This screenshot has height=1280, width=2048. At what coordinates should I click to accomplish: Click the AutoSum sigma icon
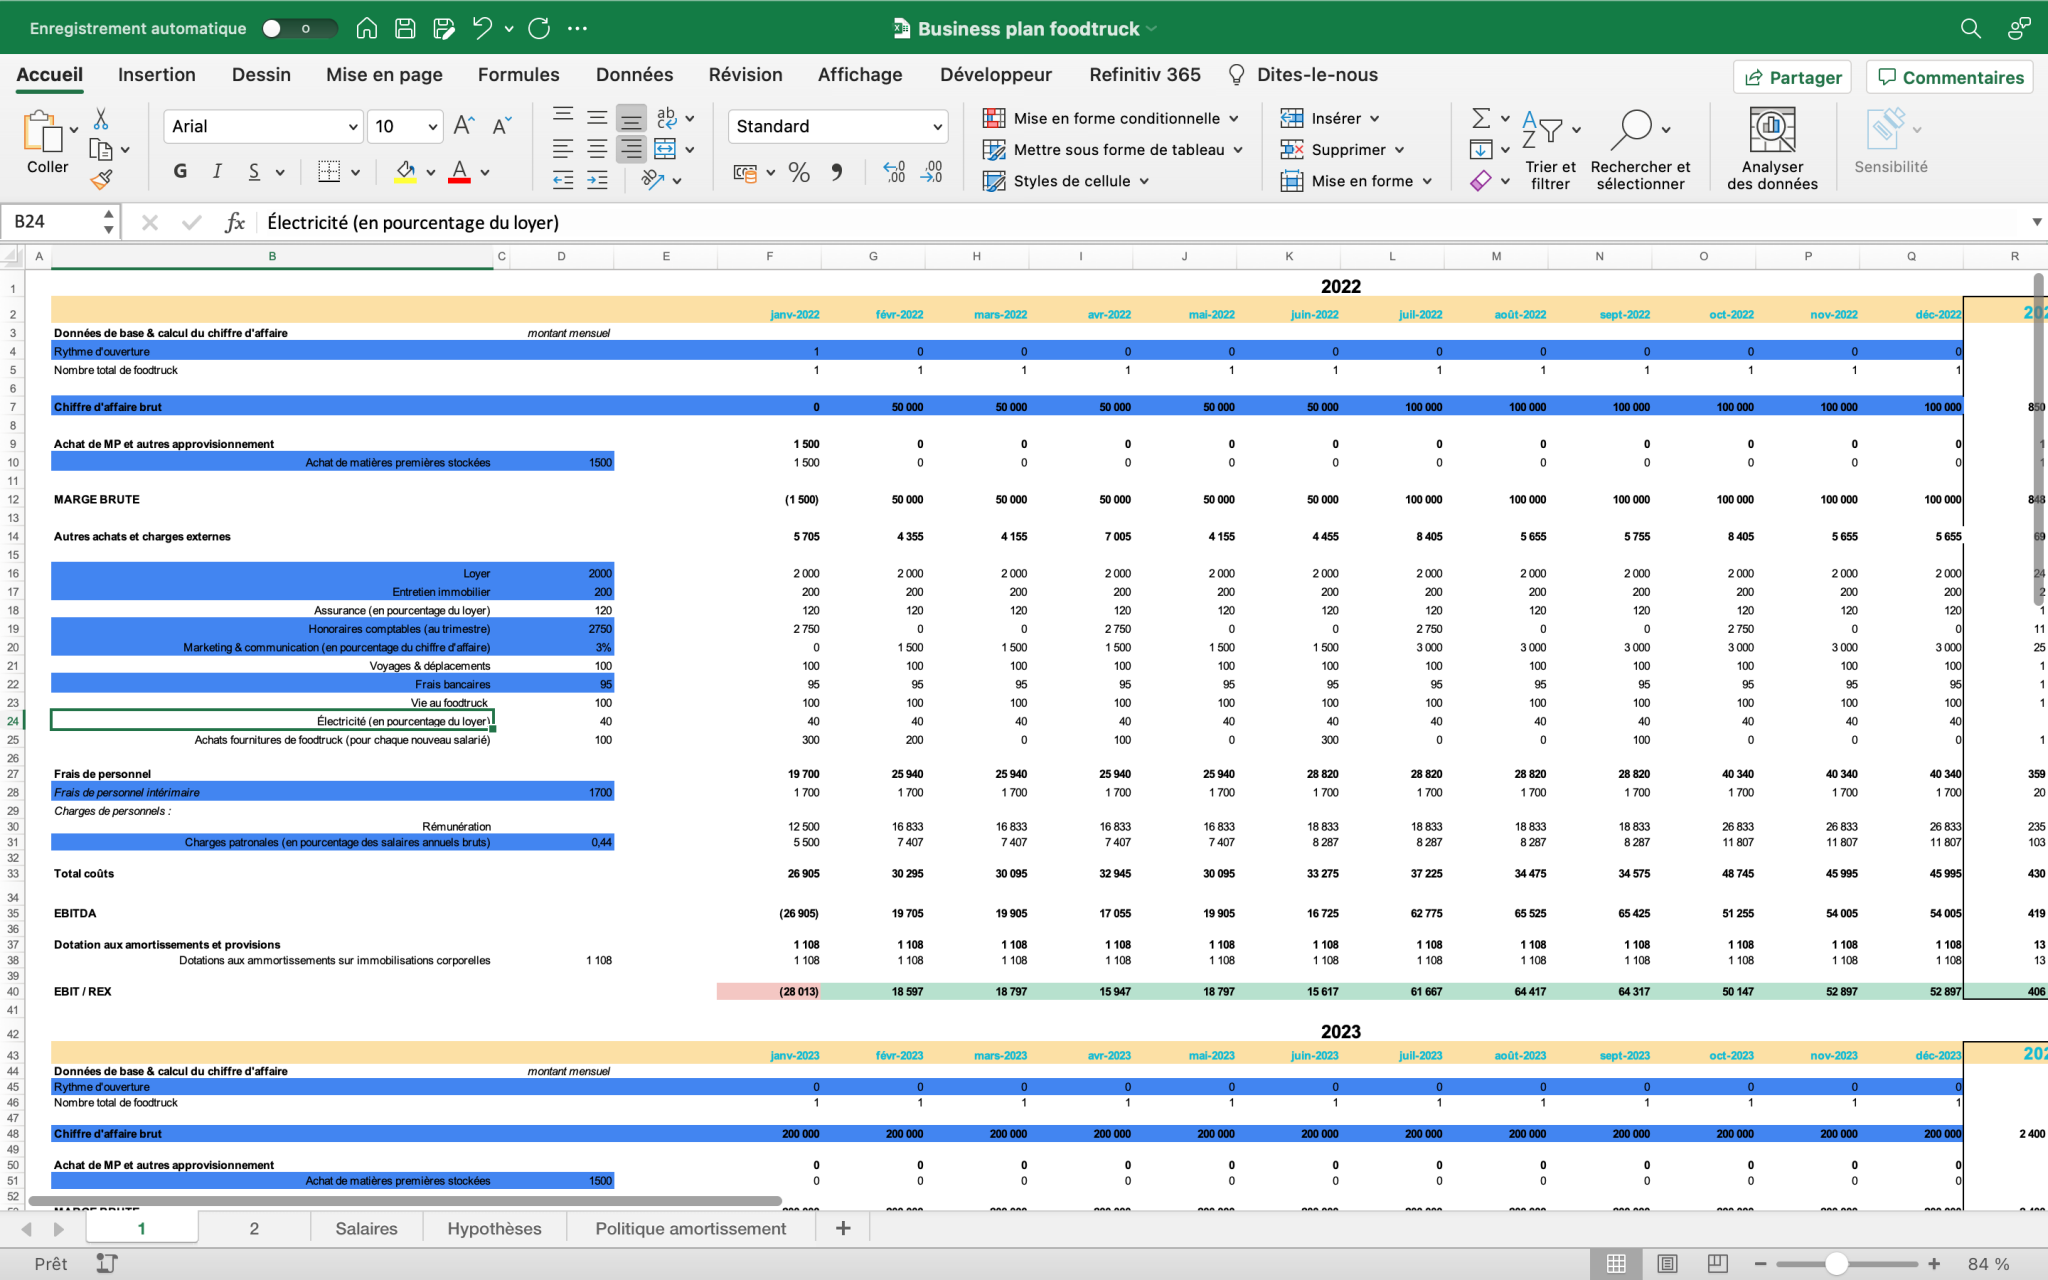pos(1481,118)
